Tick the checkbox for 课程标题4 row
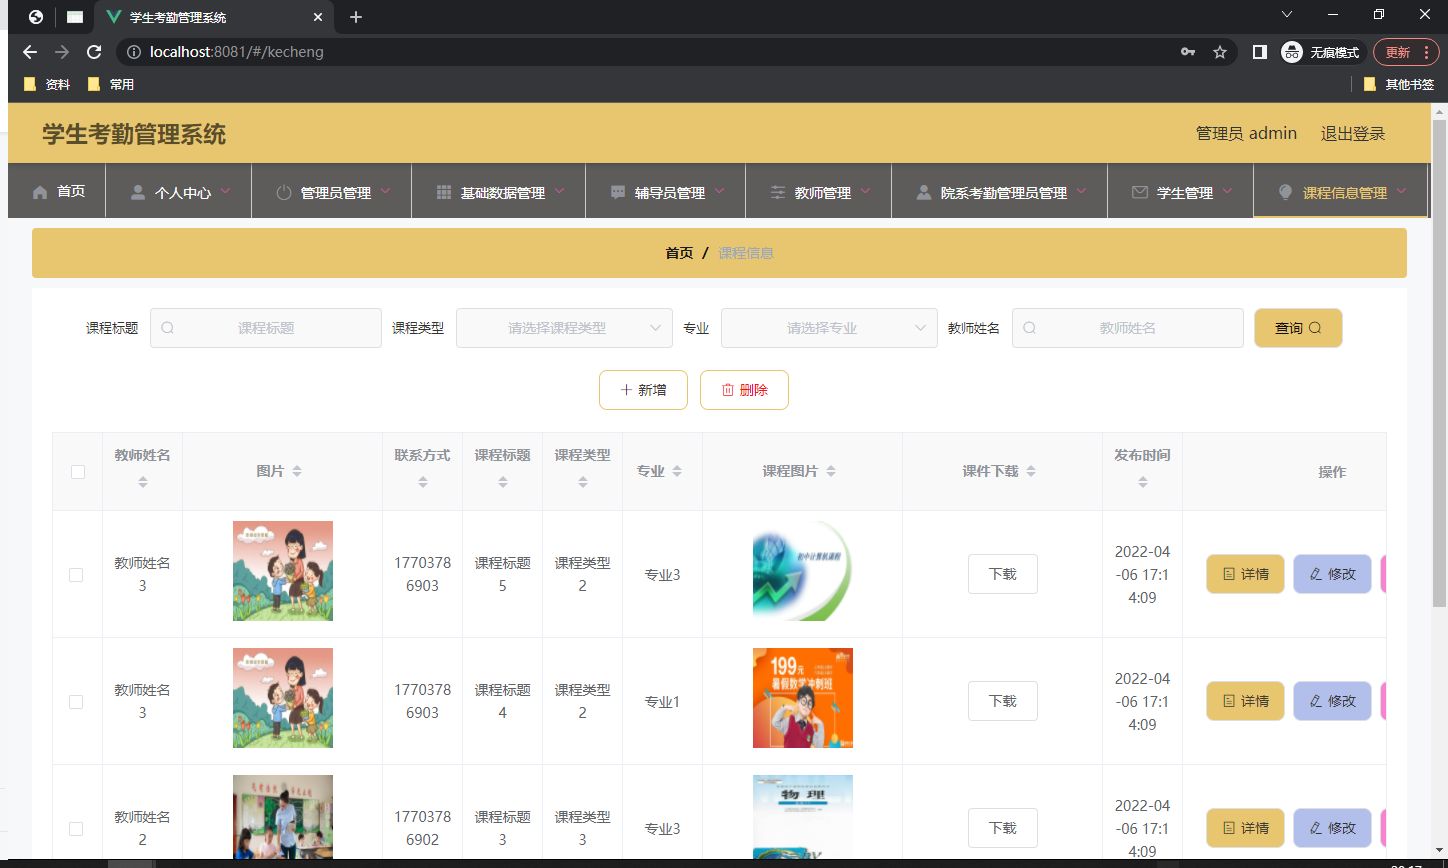The width and height of the screenshot is (1448, 868). 76,702
